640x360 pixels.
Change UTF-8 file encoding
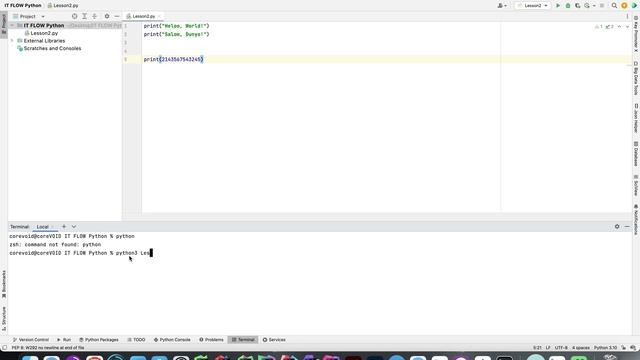pos(561,348)
